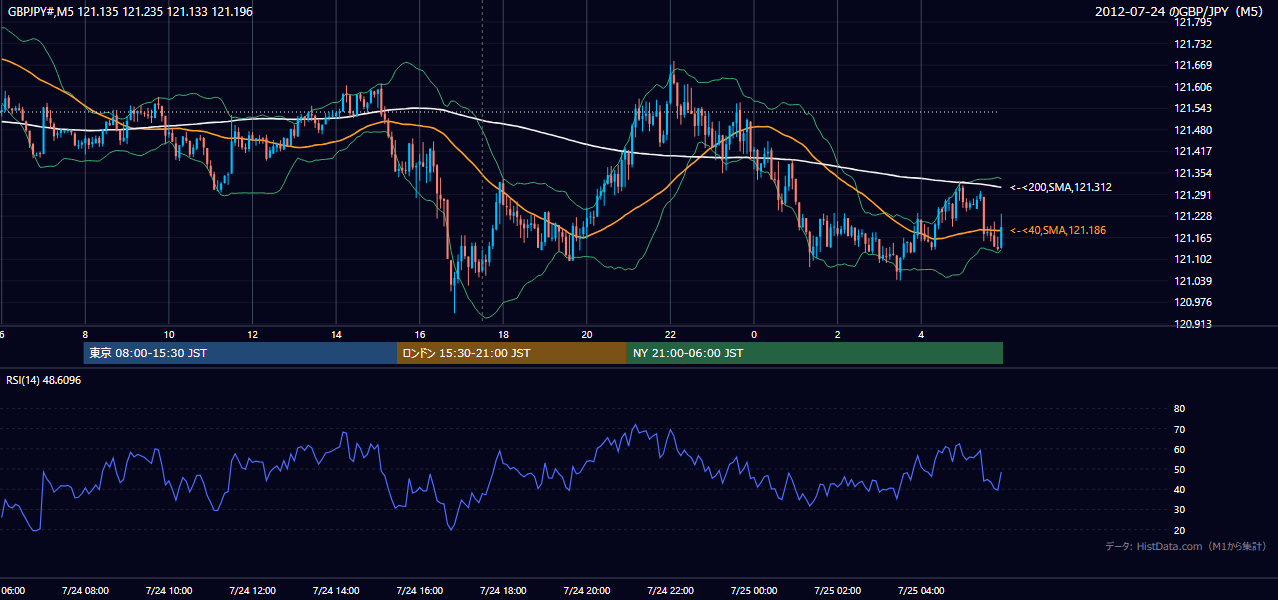Click price axis value 121.102
The height and width of the screenshot is (600, 1278).
pyautogui.click(x=1192, y=260)
